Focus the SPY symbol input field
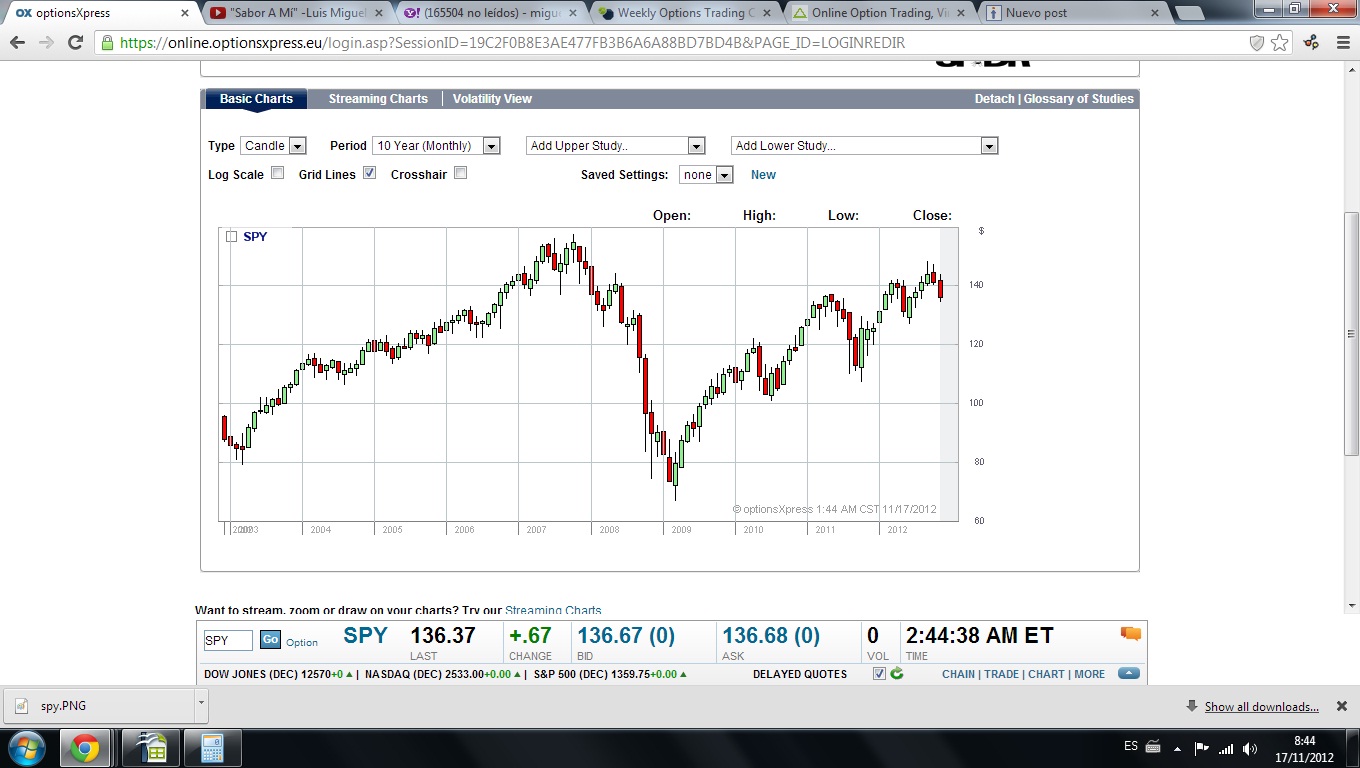Screen dimensions: 1360x768 (229, 640)
